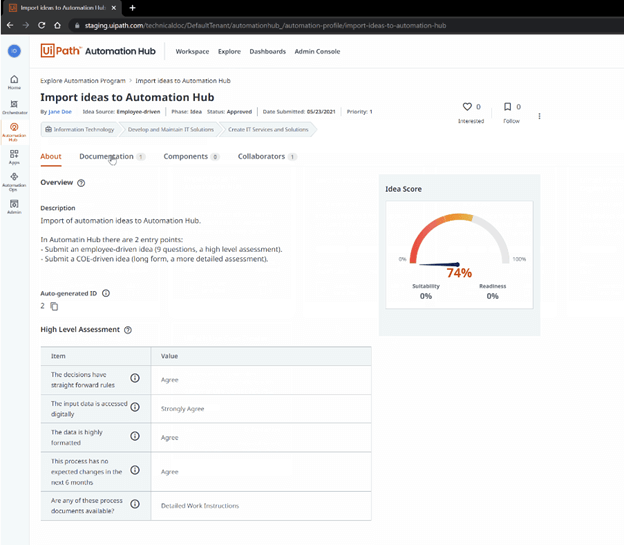Open a new browser tab
Image resolution: width=624 pixels, height=545 pixels.
click(133, 8)
